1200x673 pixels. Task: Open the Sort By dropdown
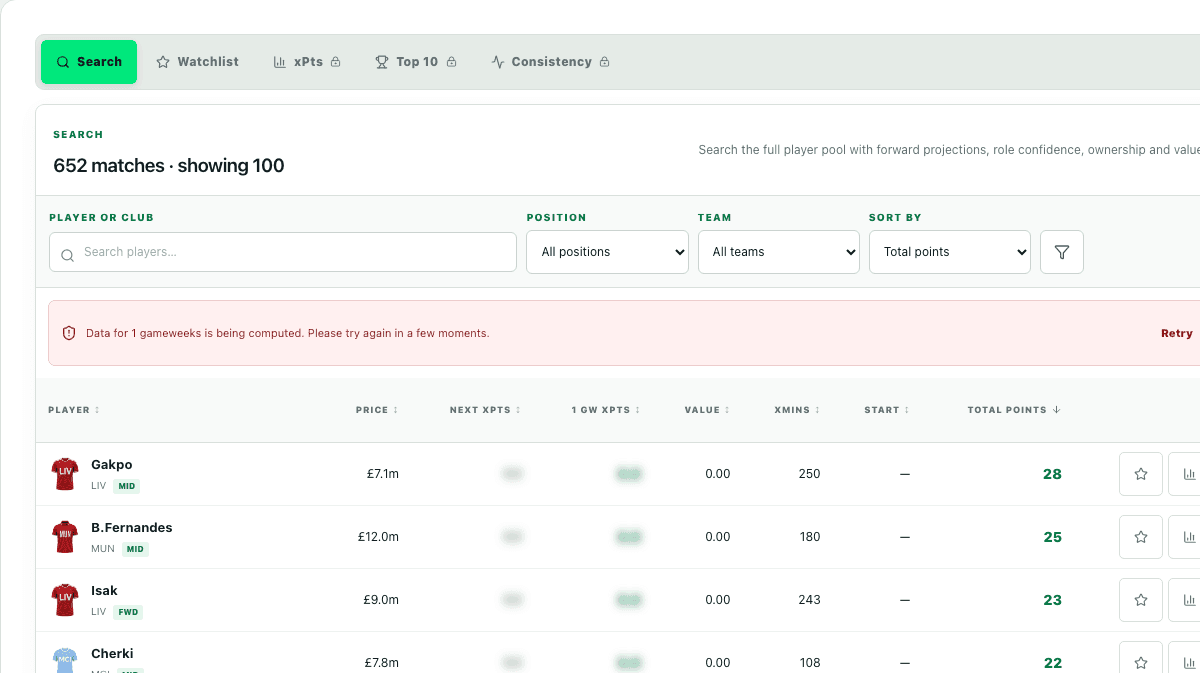[x=950, y=252]
